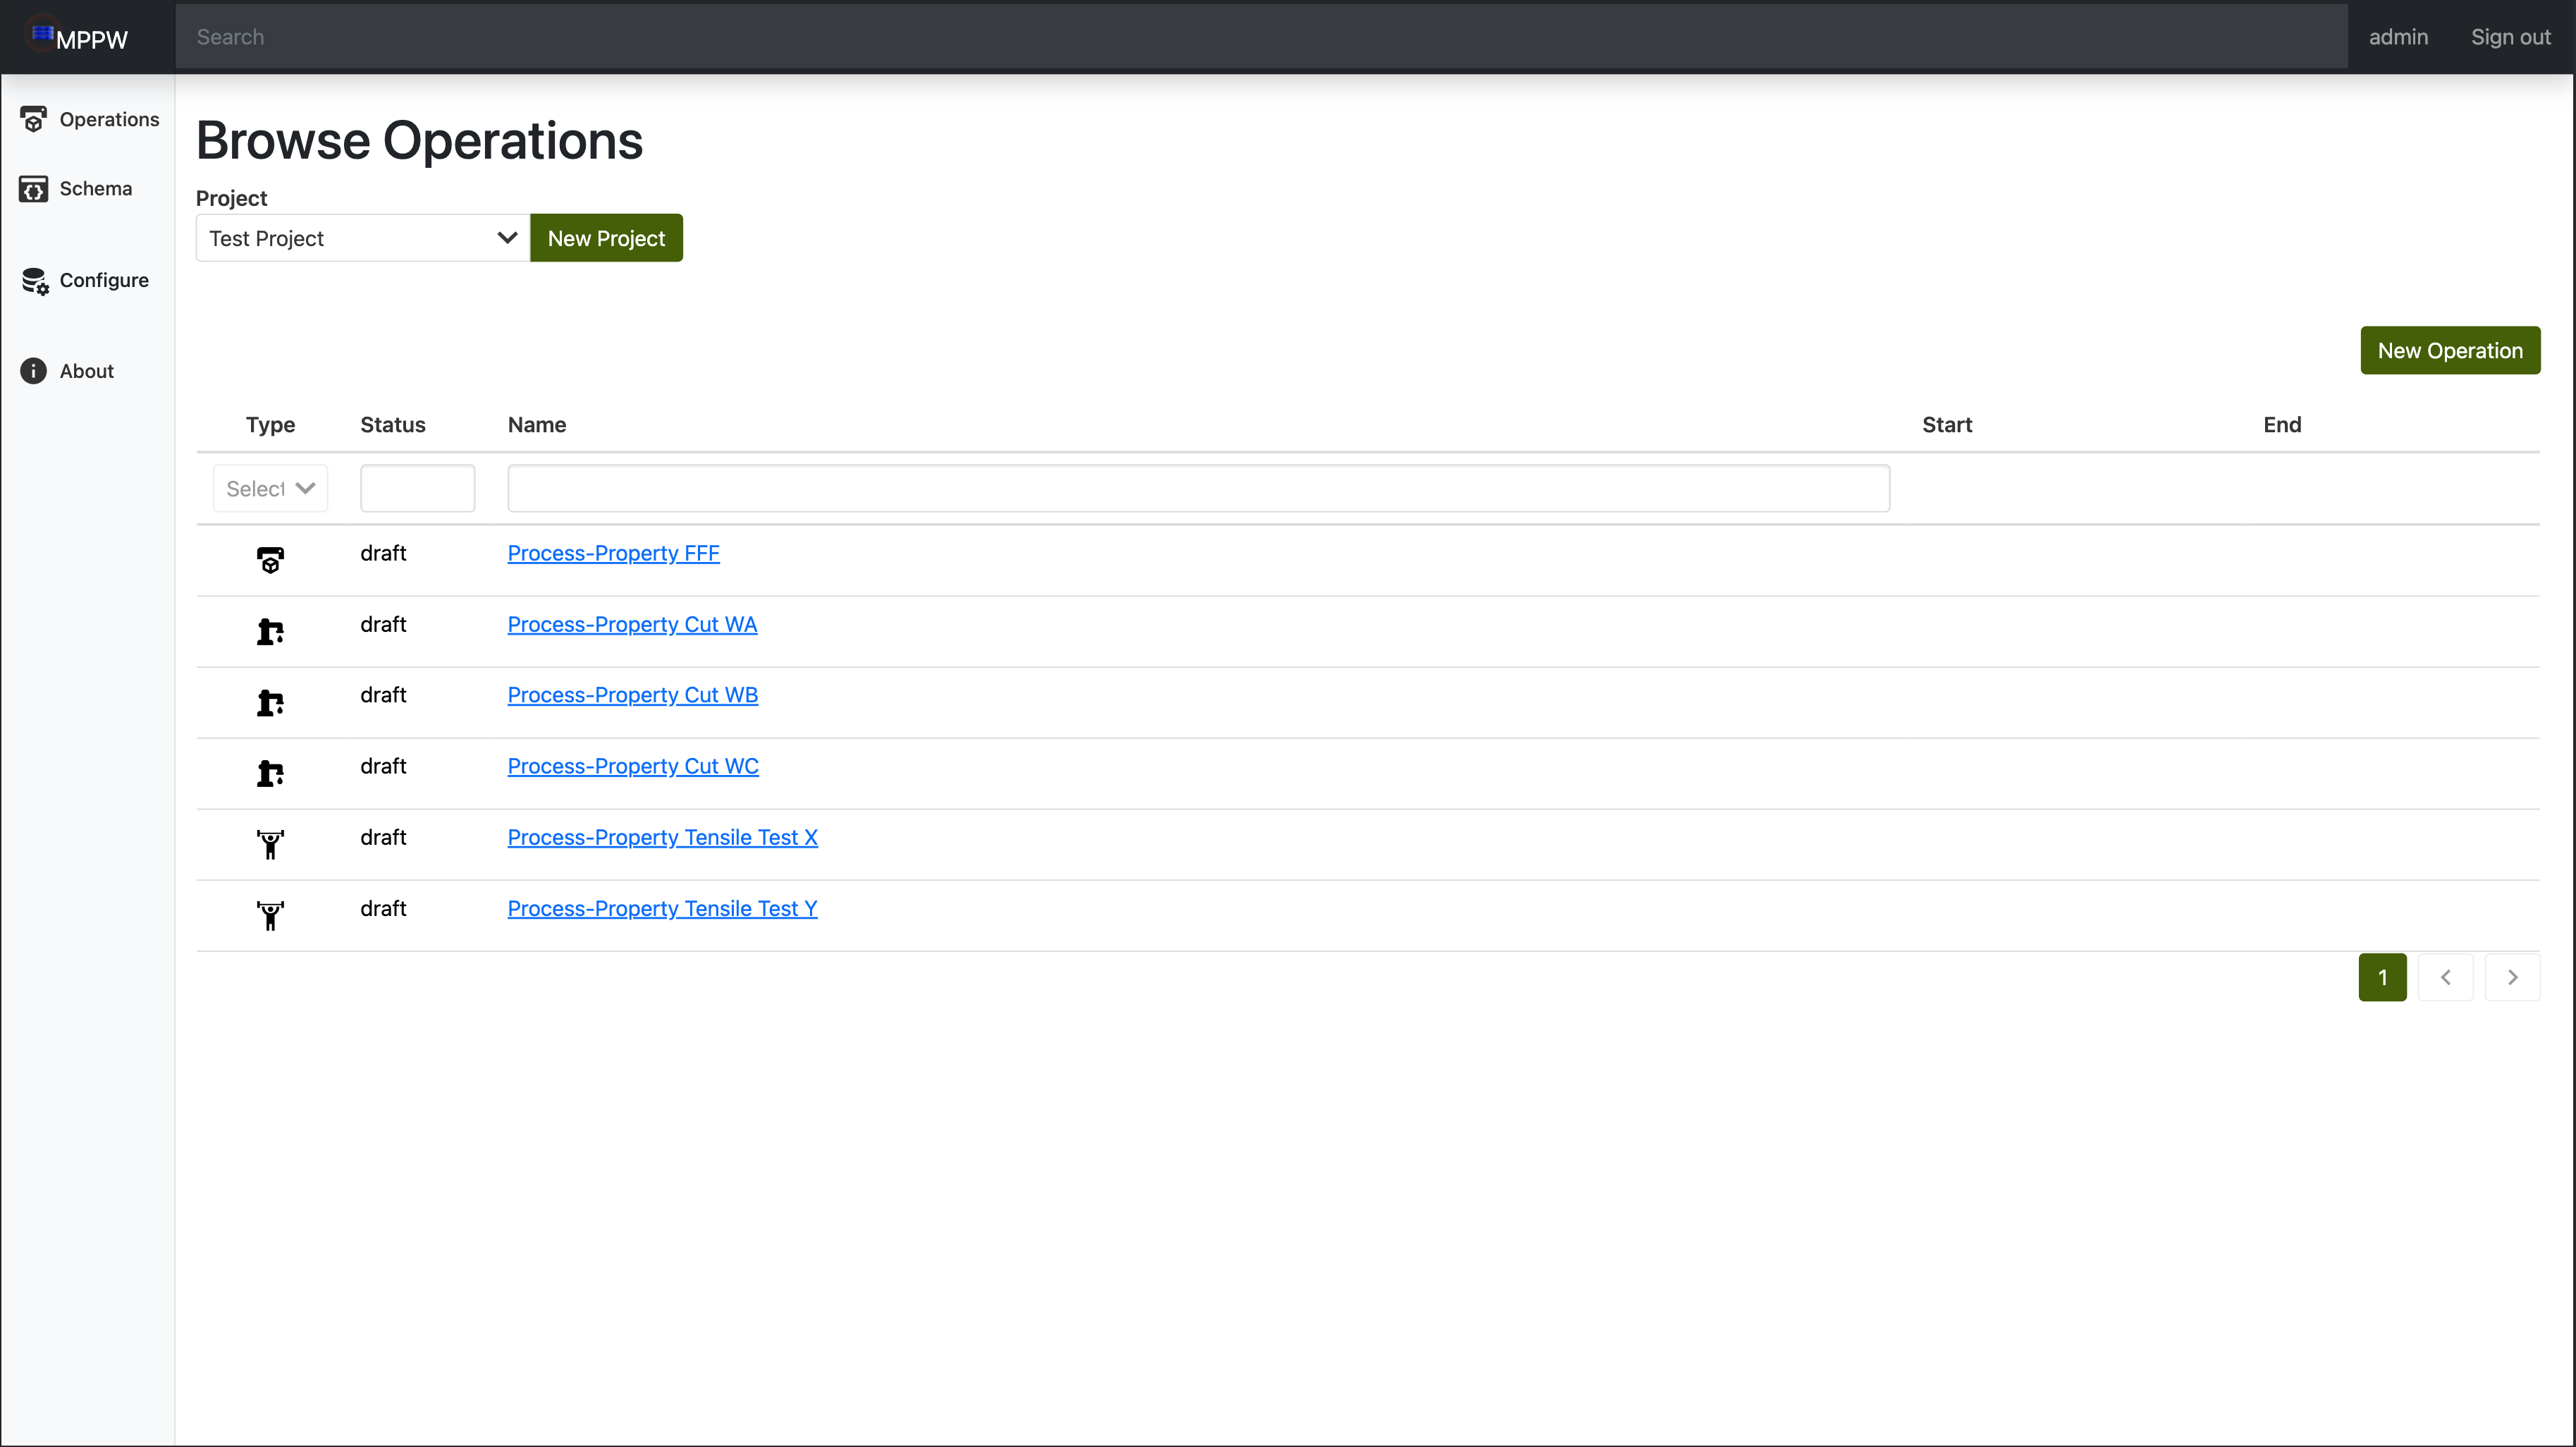Image resolution: width=2576 pixels, height=1447 pixels.
Task: Sign out of MPPW
Action: (x=2510, y=37)
